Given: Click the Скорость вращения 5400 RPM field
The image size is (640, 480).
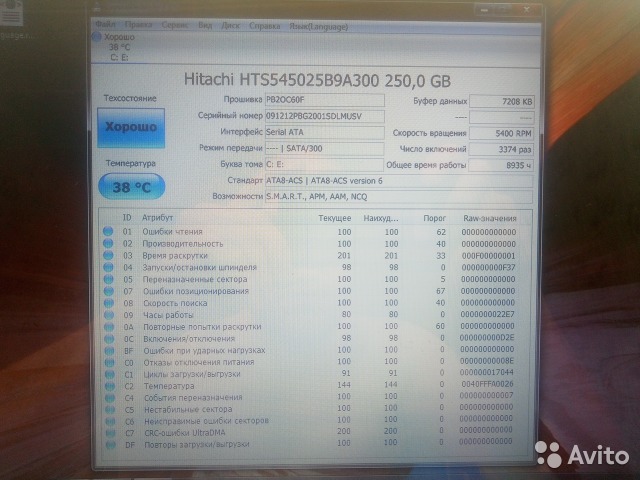Looking at the screenshot, I should point(502,133).
